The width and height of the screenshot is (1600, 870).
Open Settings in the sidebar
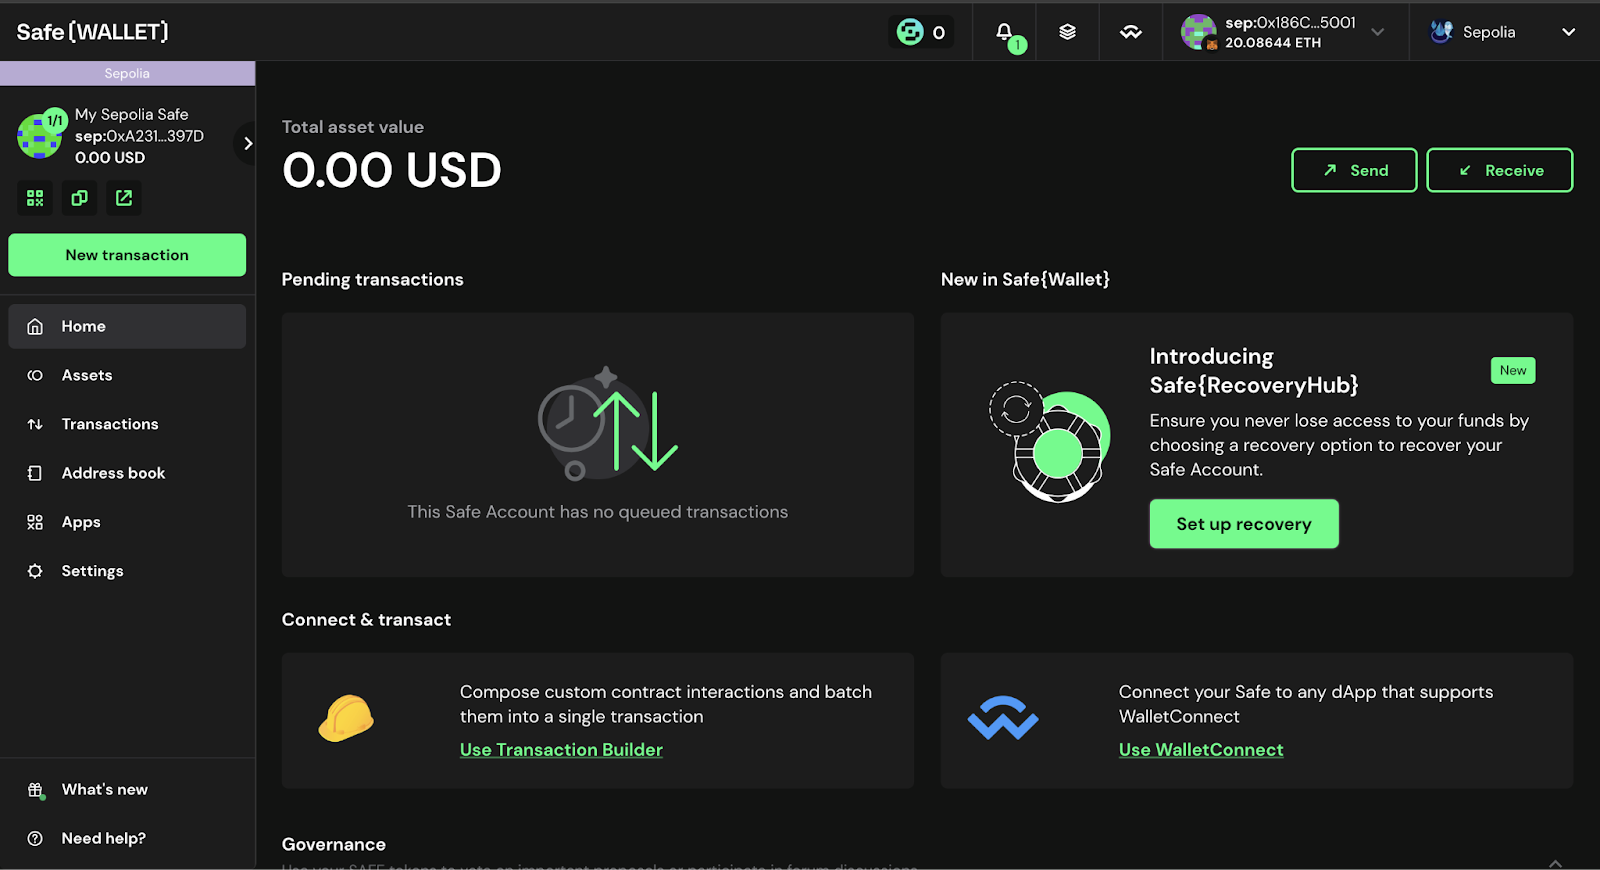92,571
